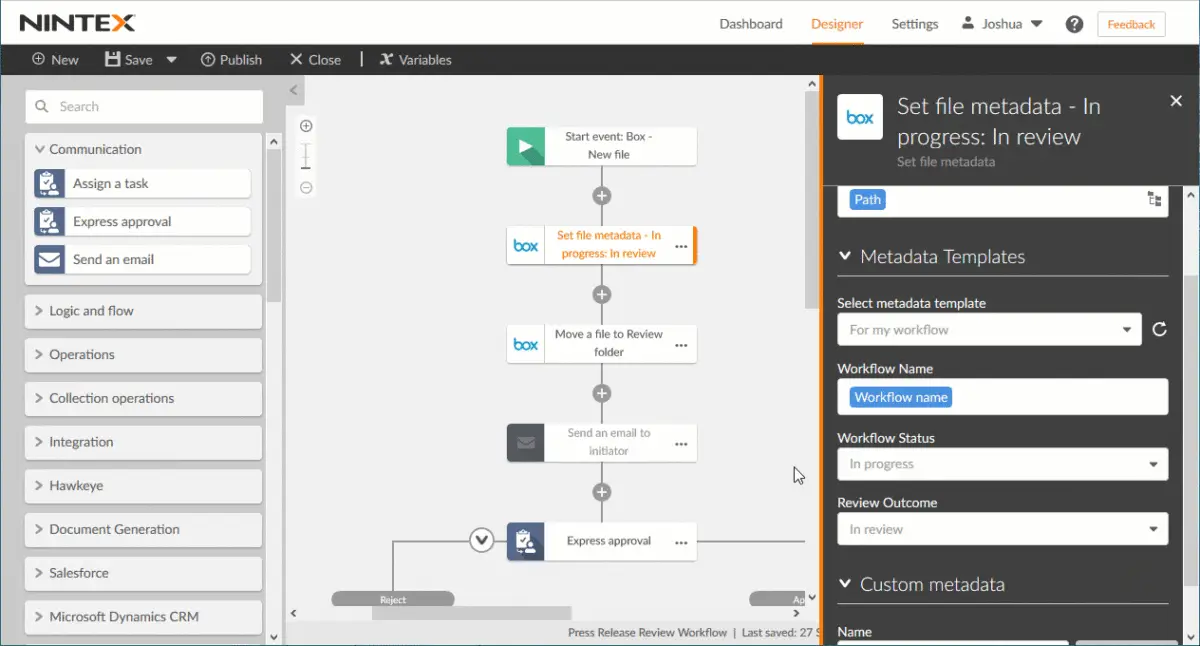
Task: Click the canvas horizontal scrollbar
Action: coord(472,613)
